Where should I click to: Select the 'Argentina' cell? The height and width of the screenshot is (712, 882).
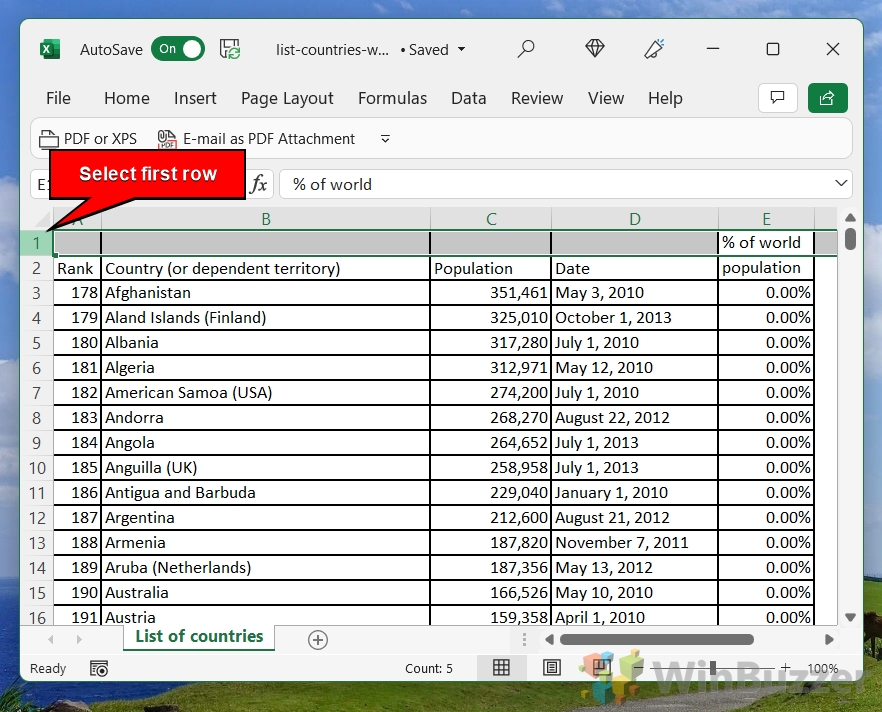coord(266,518)
